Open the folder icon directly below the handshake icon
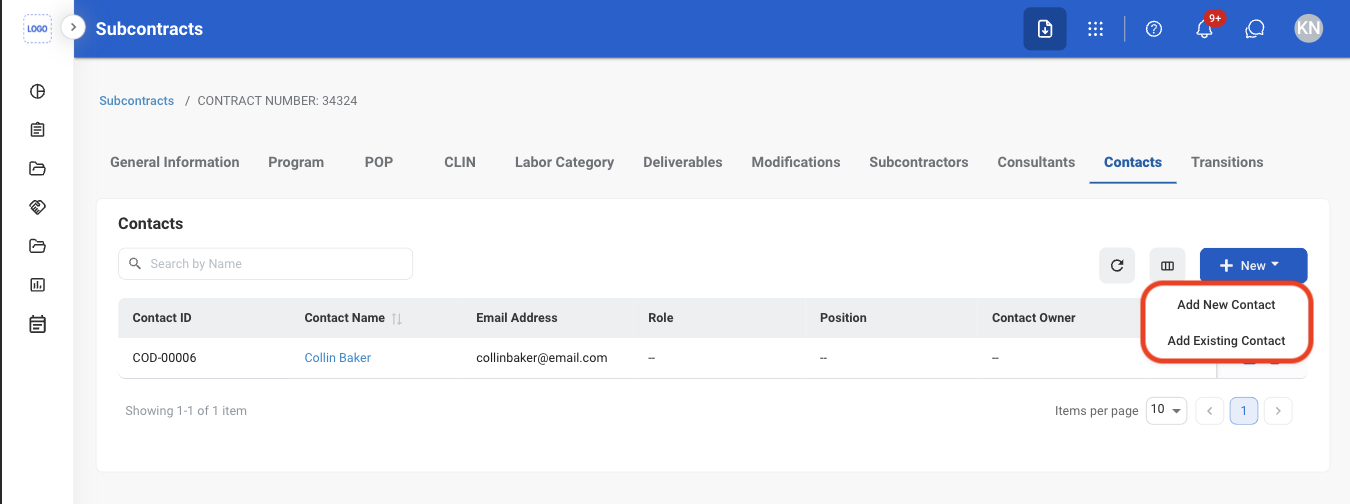Viewport: 1350px width, 504px height. tap(38, 246)
